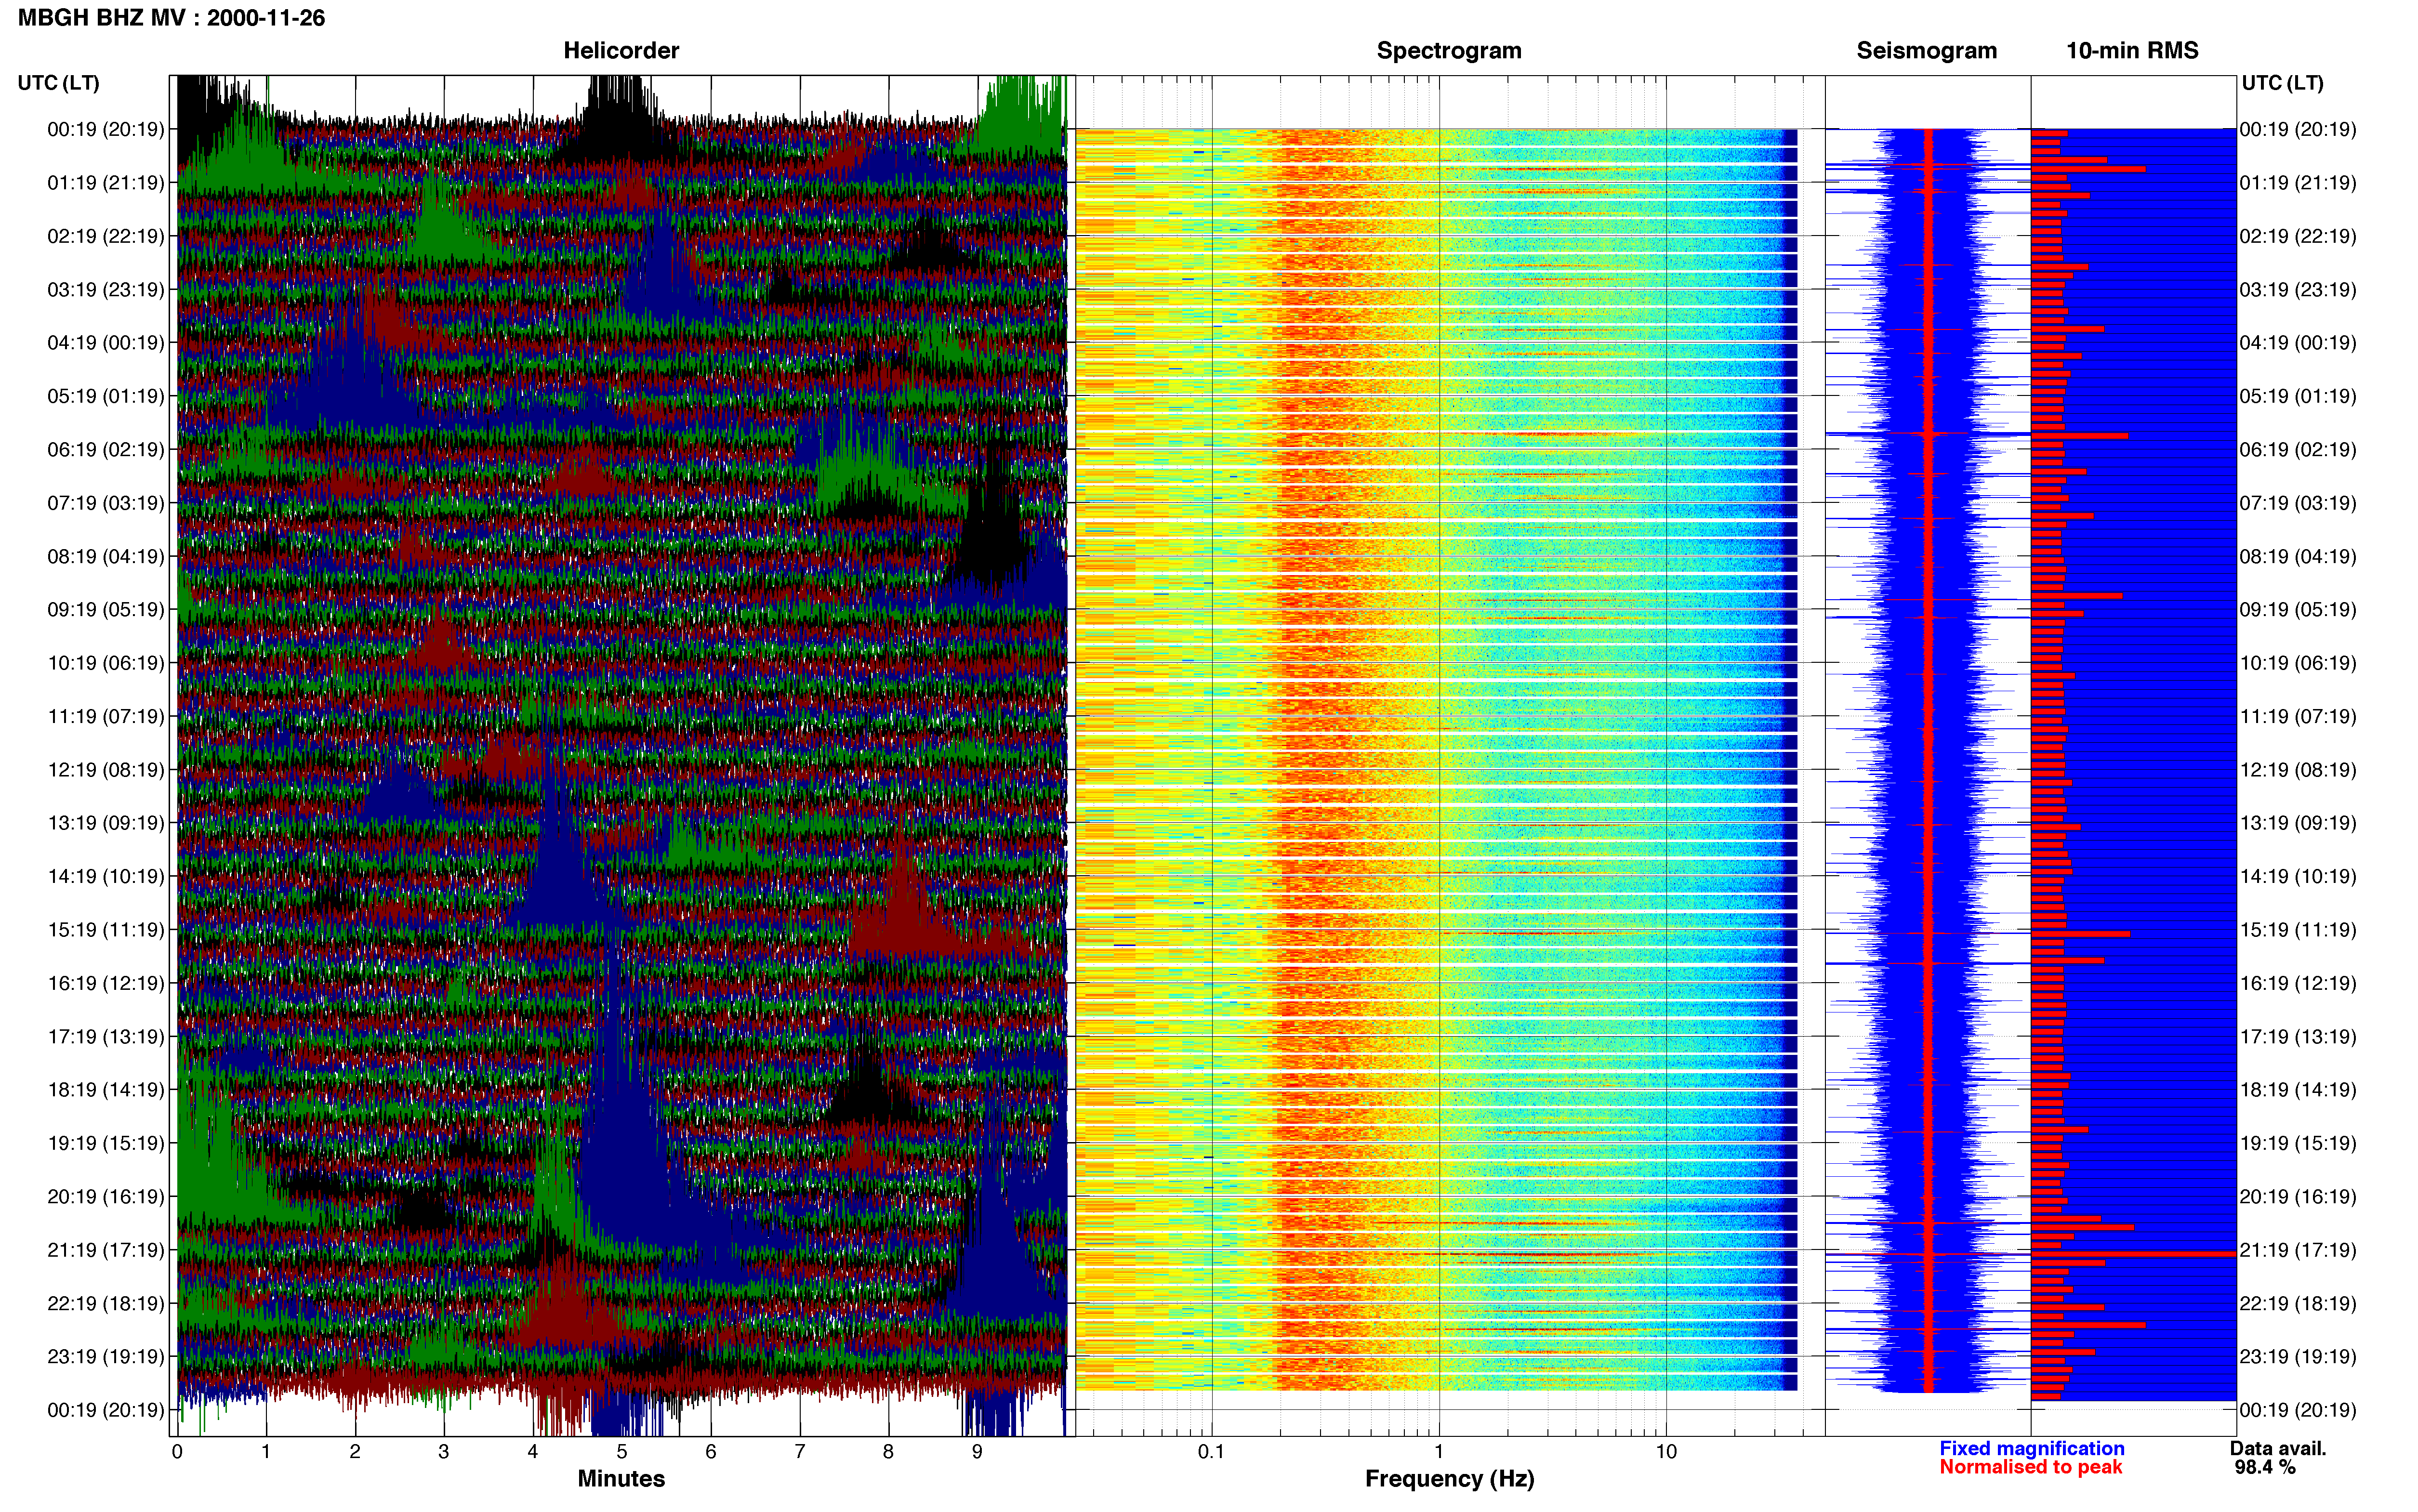The width and height of the screenshot is (2418, 1512).
Task: Click the left '12:19 (08:19)' time label
Action: click(106, 770)
